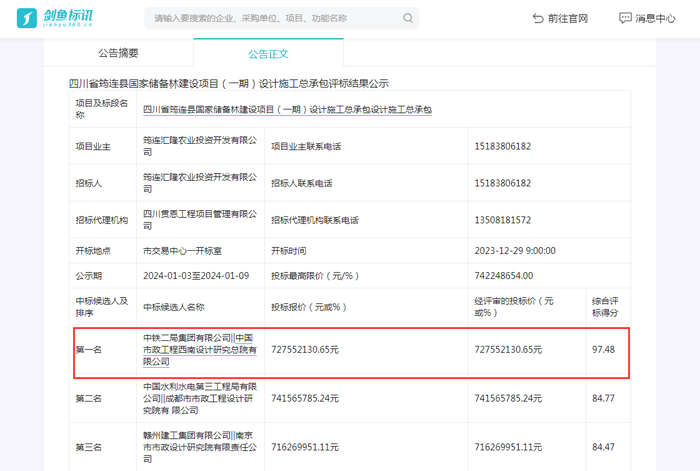Switch to the 公告摘要 tab
The height and width of the screenshot is (471, 700).
(x=118, y=53)
